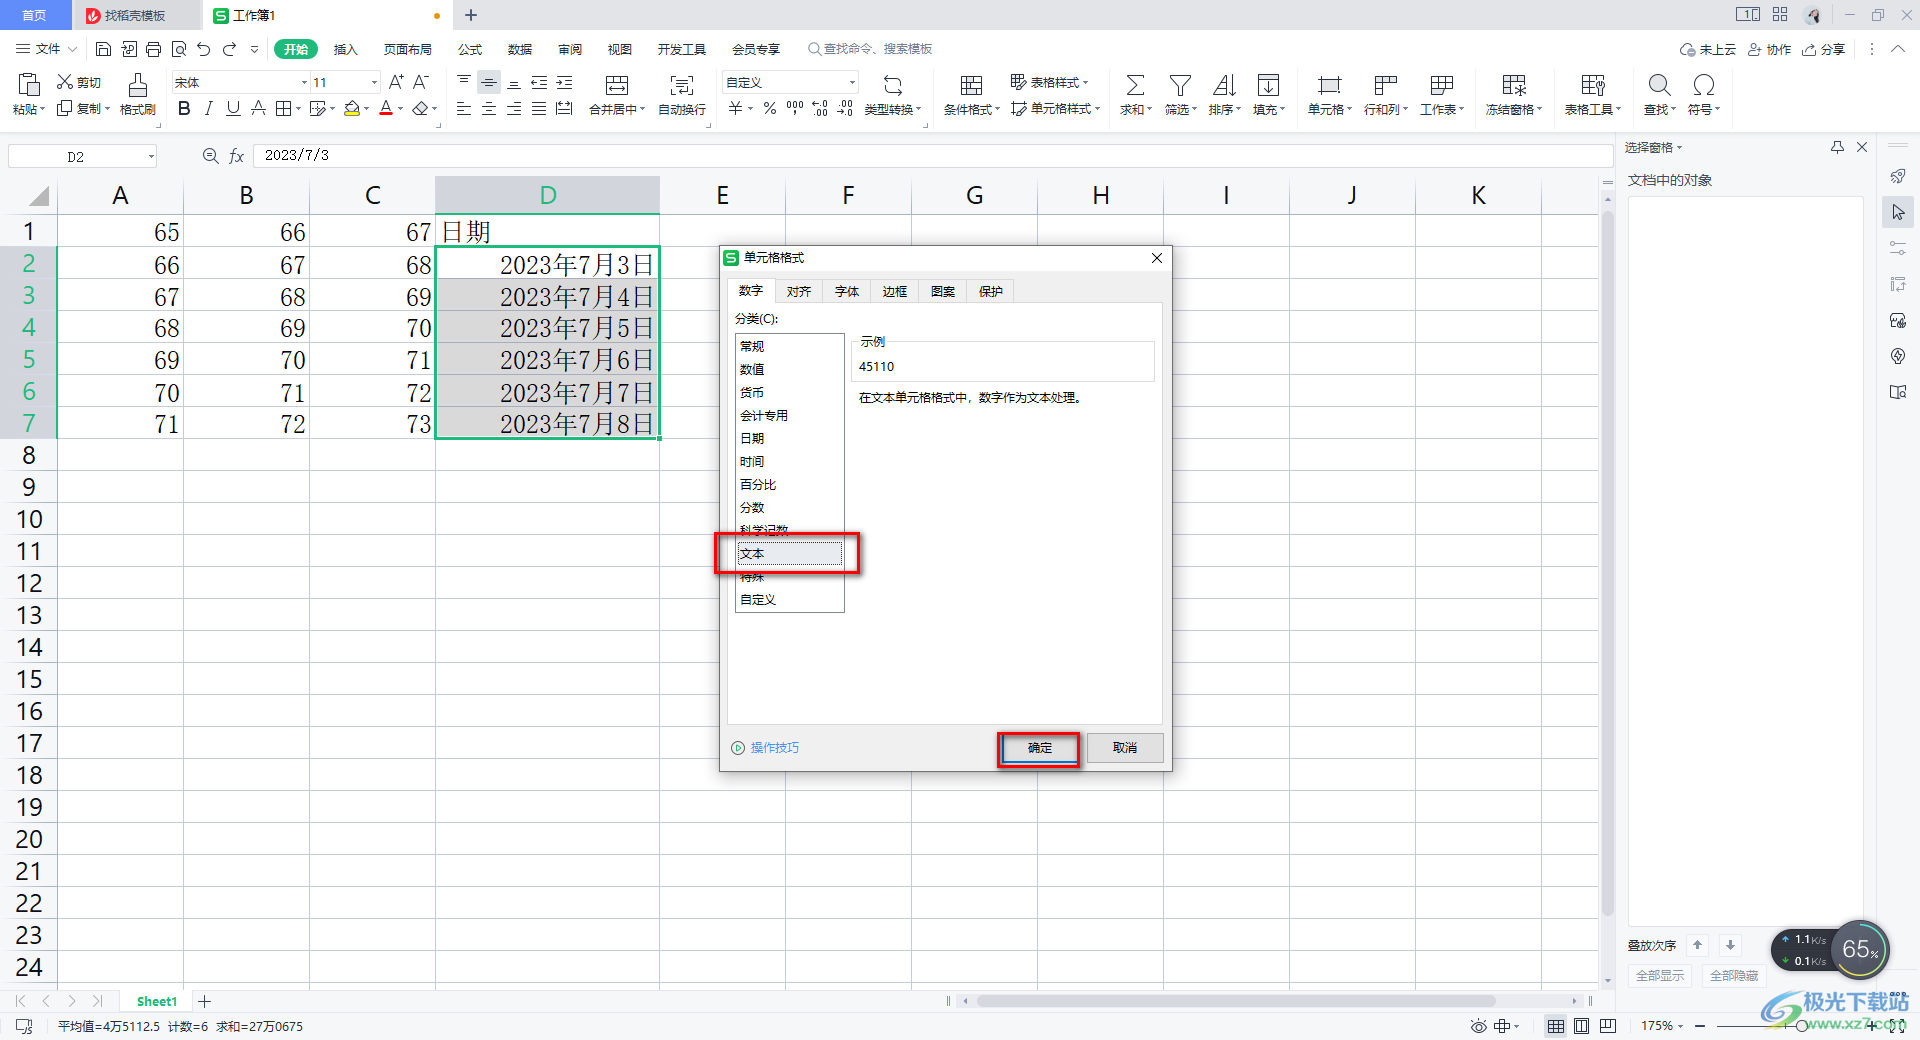Apply the red font color

pyautogui.click(x=386, y=108)
